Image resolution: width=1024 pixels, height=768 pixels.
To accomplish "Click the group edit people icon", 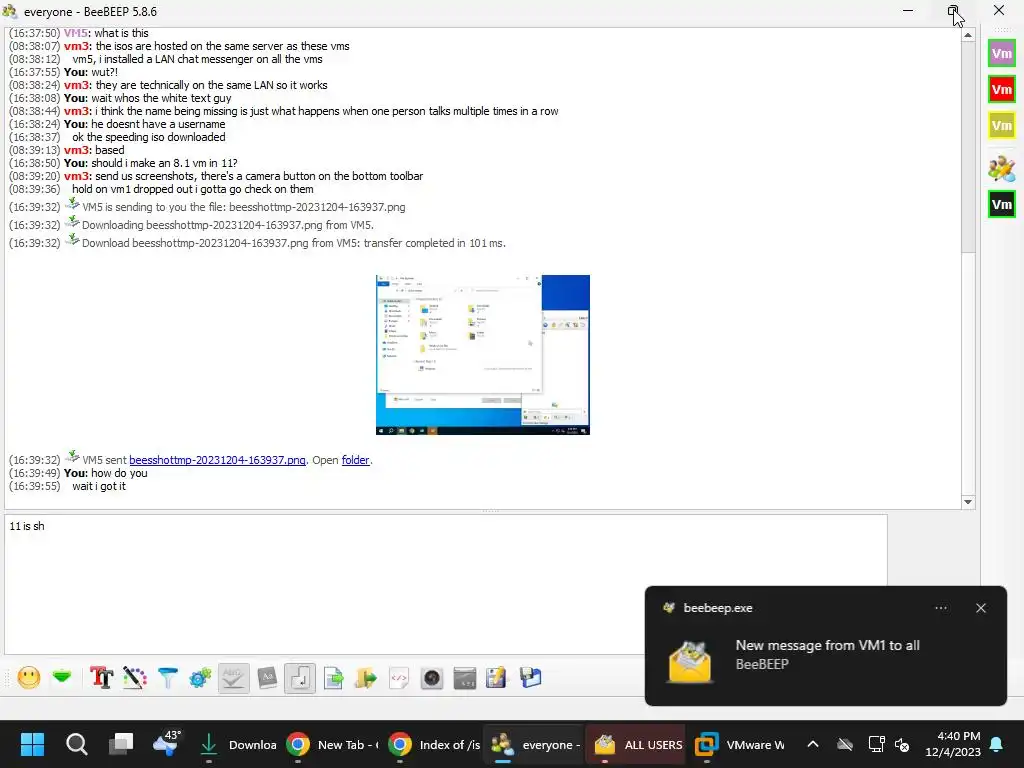I will click(1002, 169).
